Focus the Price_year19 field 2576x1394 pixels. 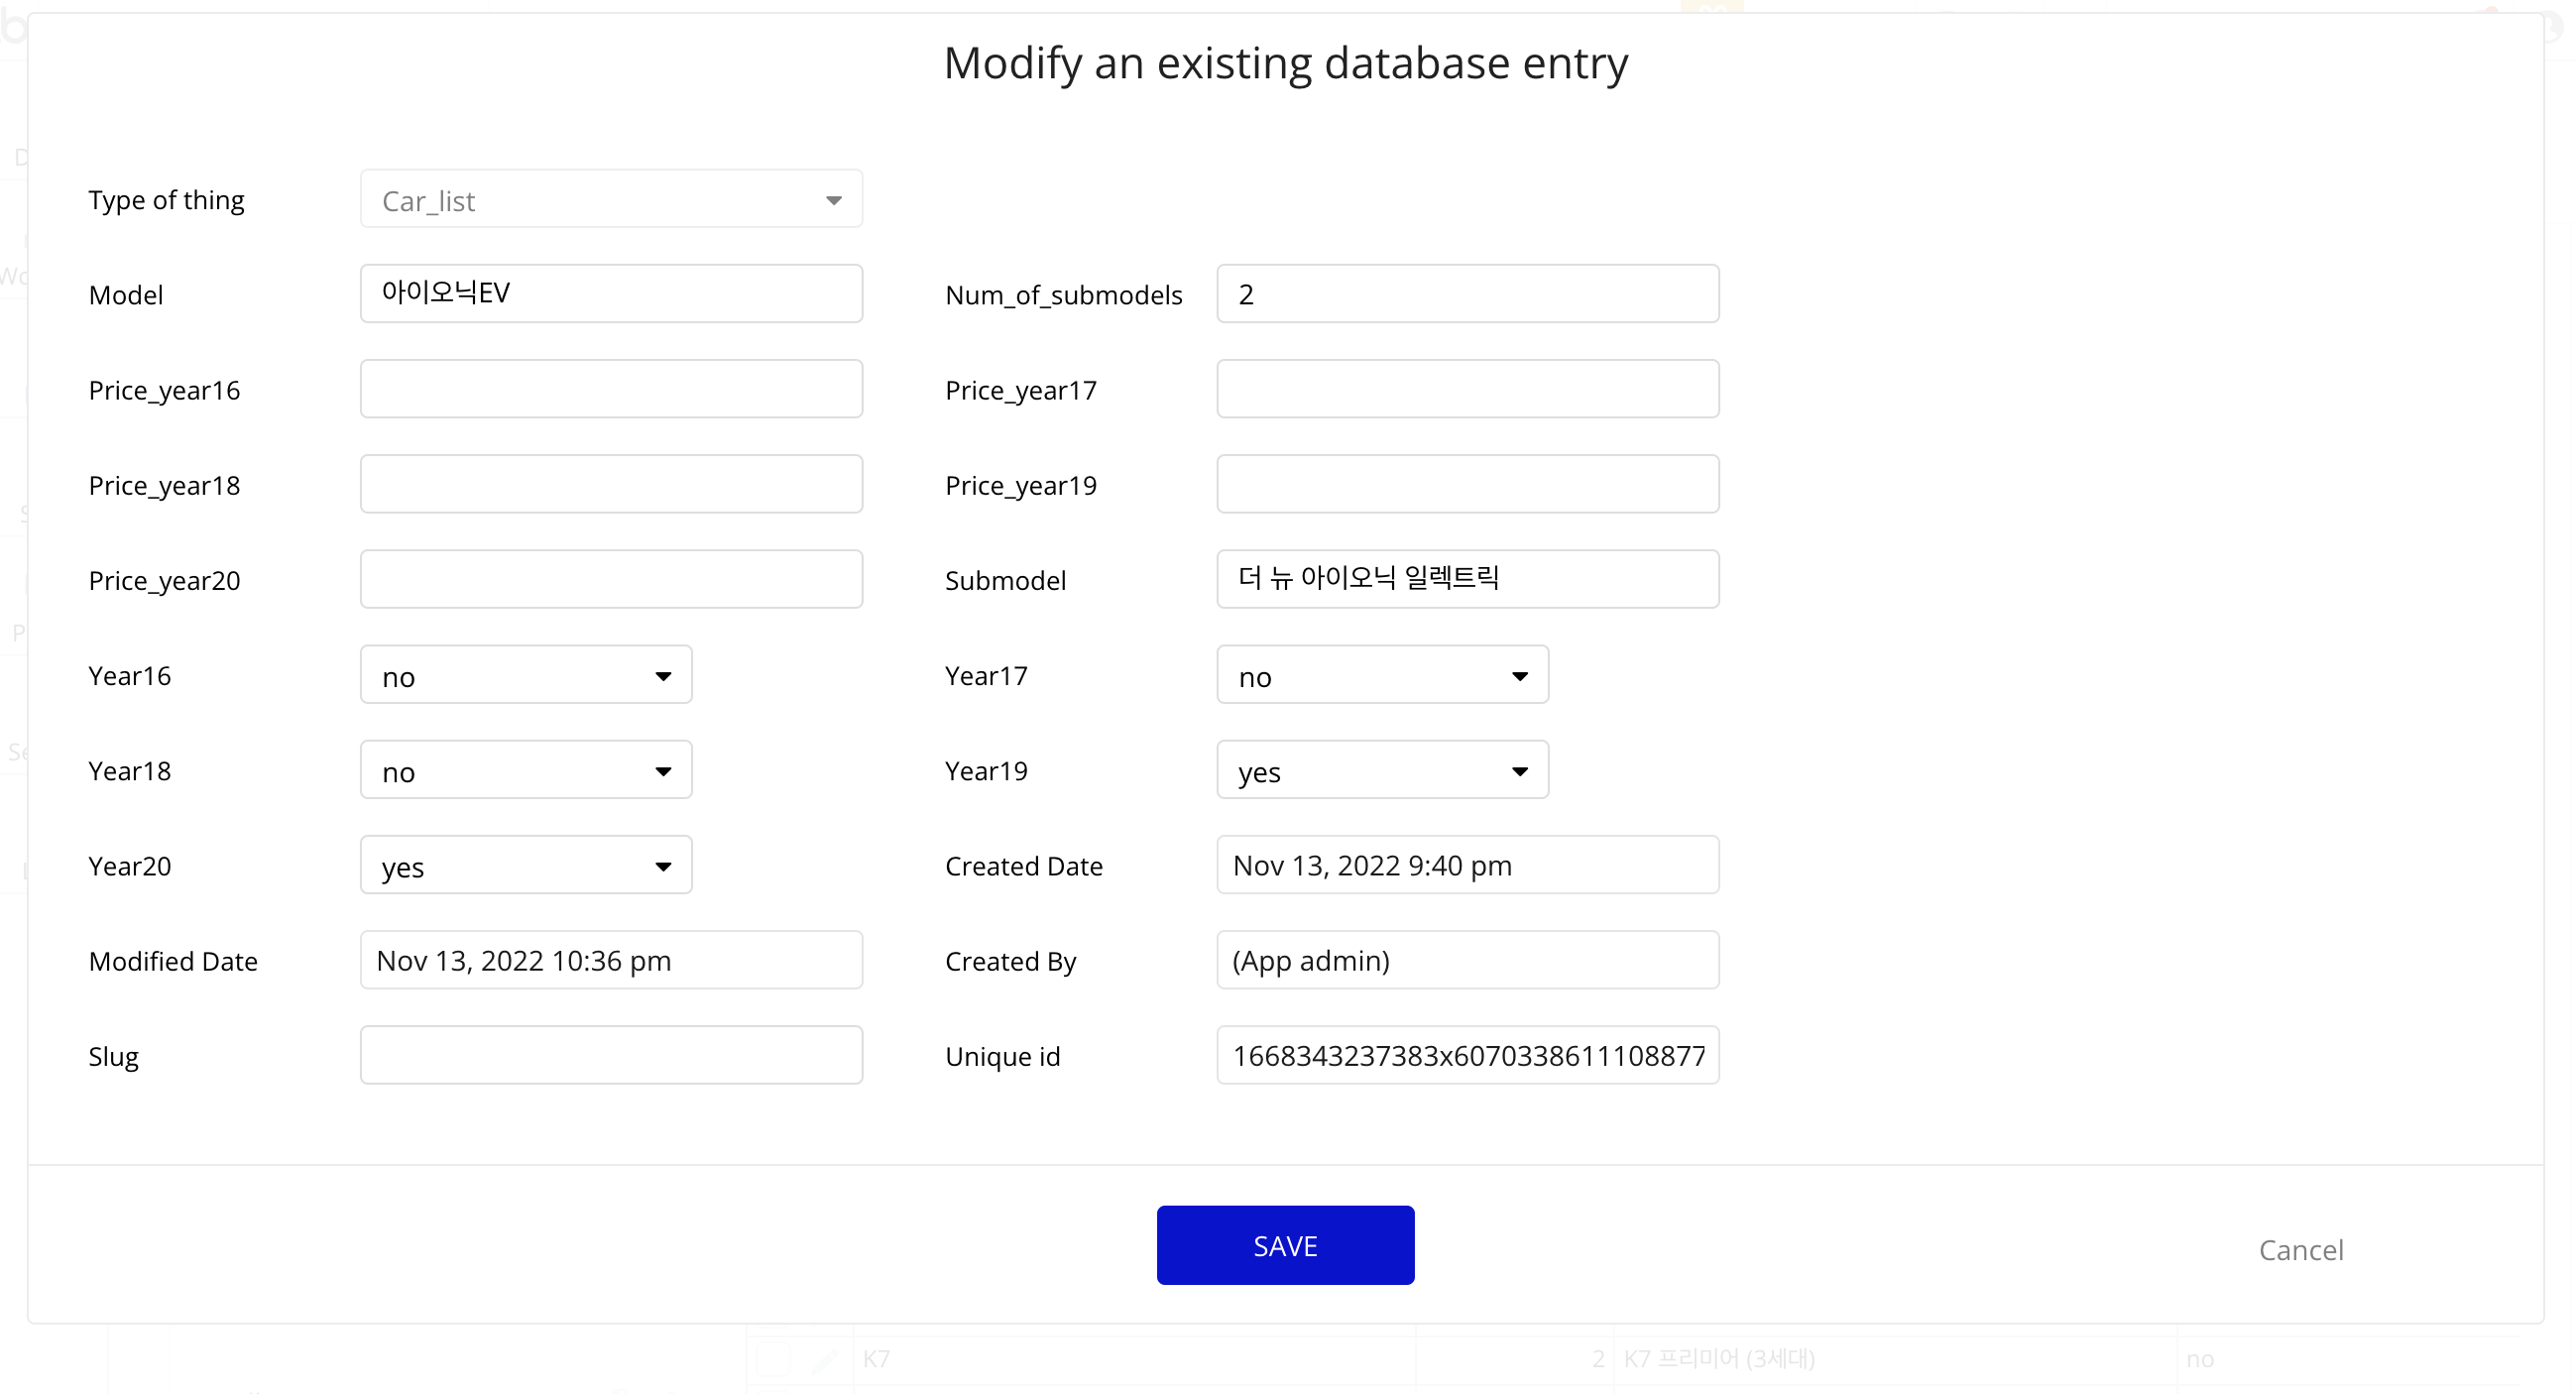pos(1467,485)
